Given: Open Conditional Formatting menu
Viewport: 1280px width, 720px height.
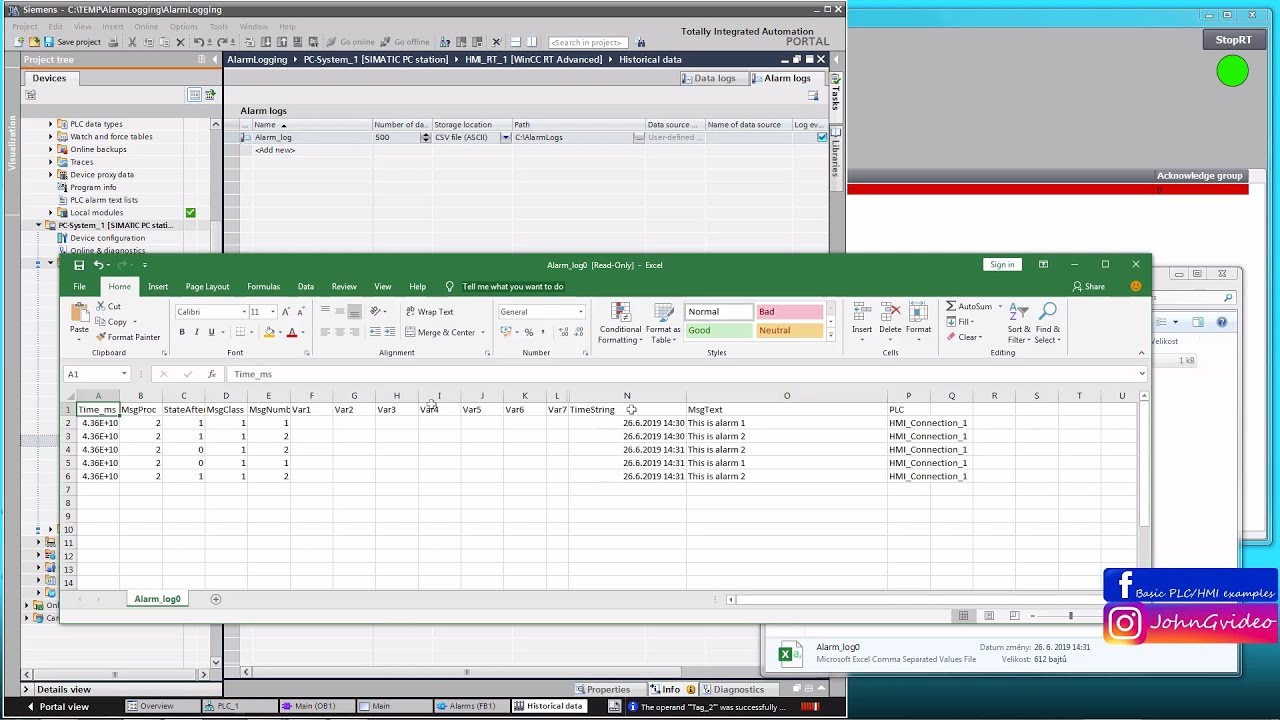Looking at the screenshot, I should [x=620, y=324].
